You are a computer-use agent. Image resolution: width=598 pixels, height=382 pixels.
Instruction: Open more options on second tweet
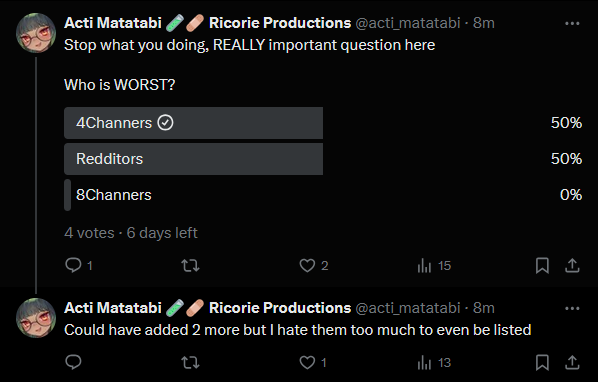[572, 308]
